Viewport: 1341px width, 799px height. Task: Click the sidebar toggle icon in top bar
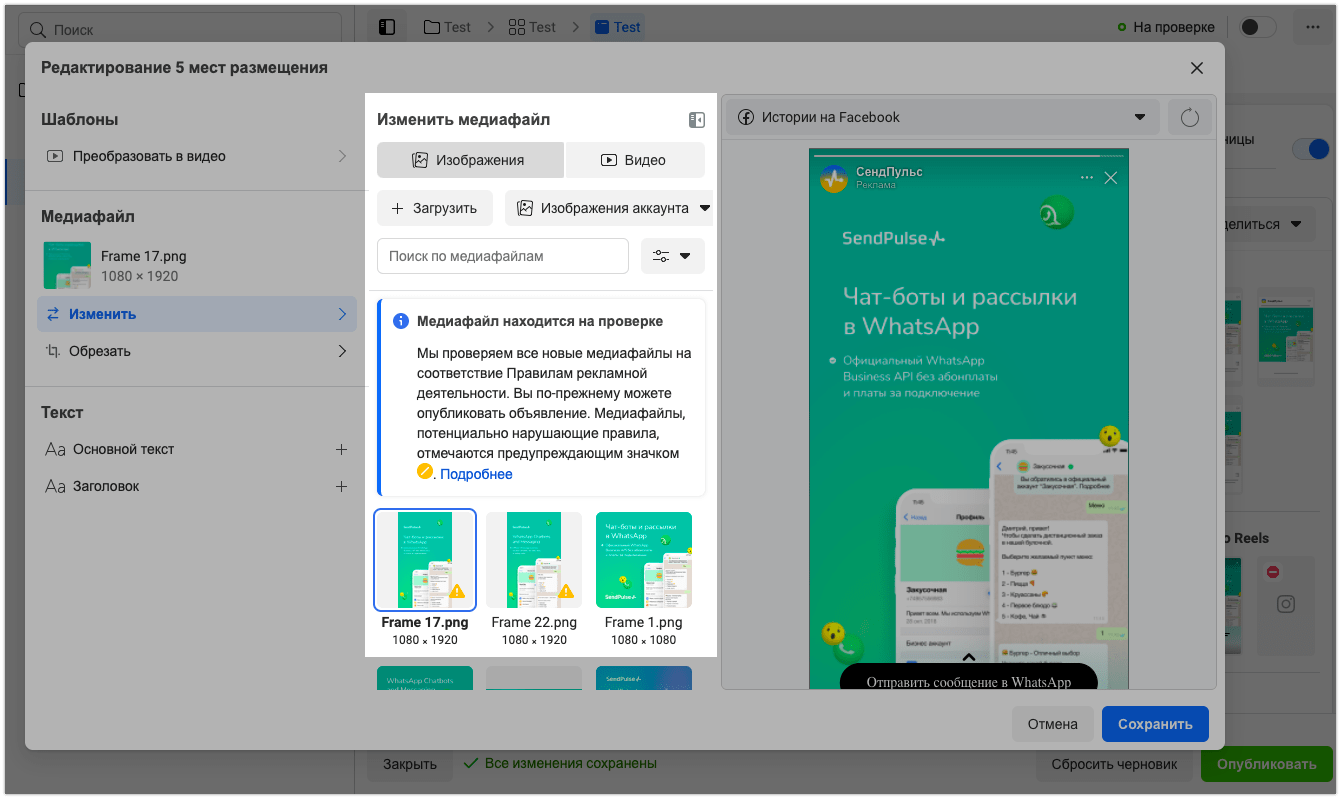387,27
